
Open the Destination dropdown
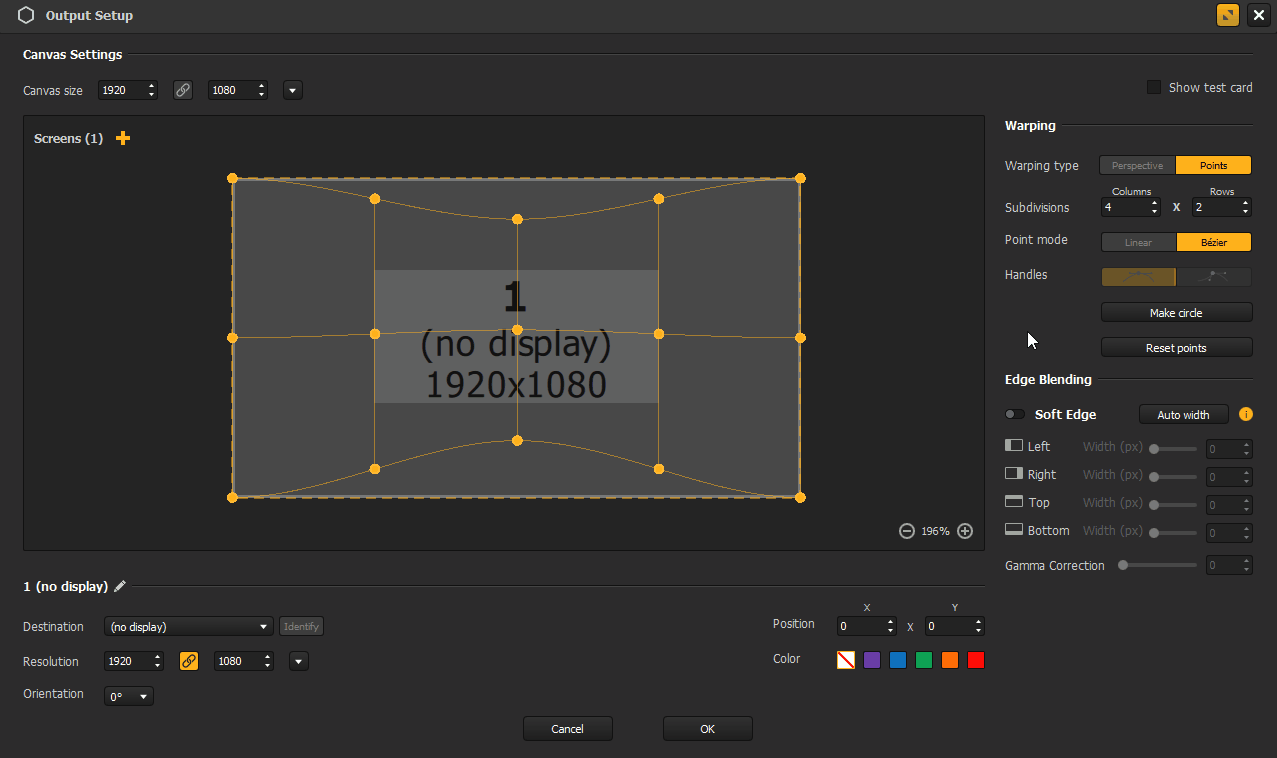188,626
